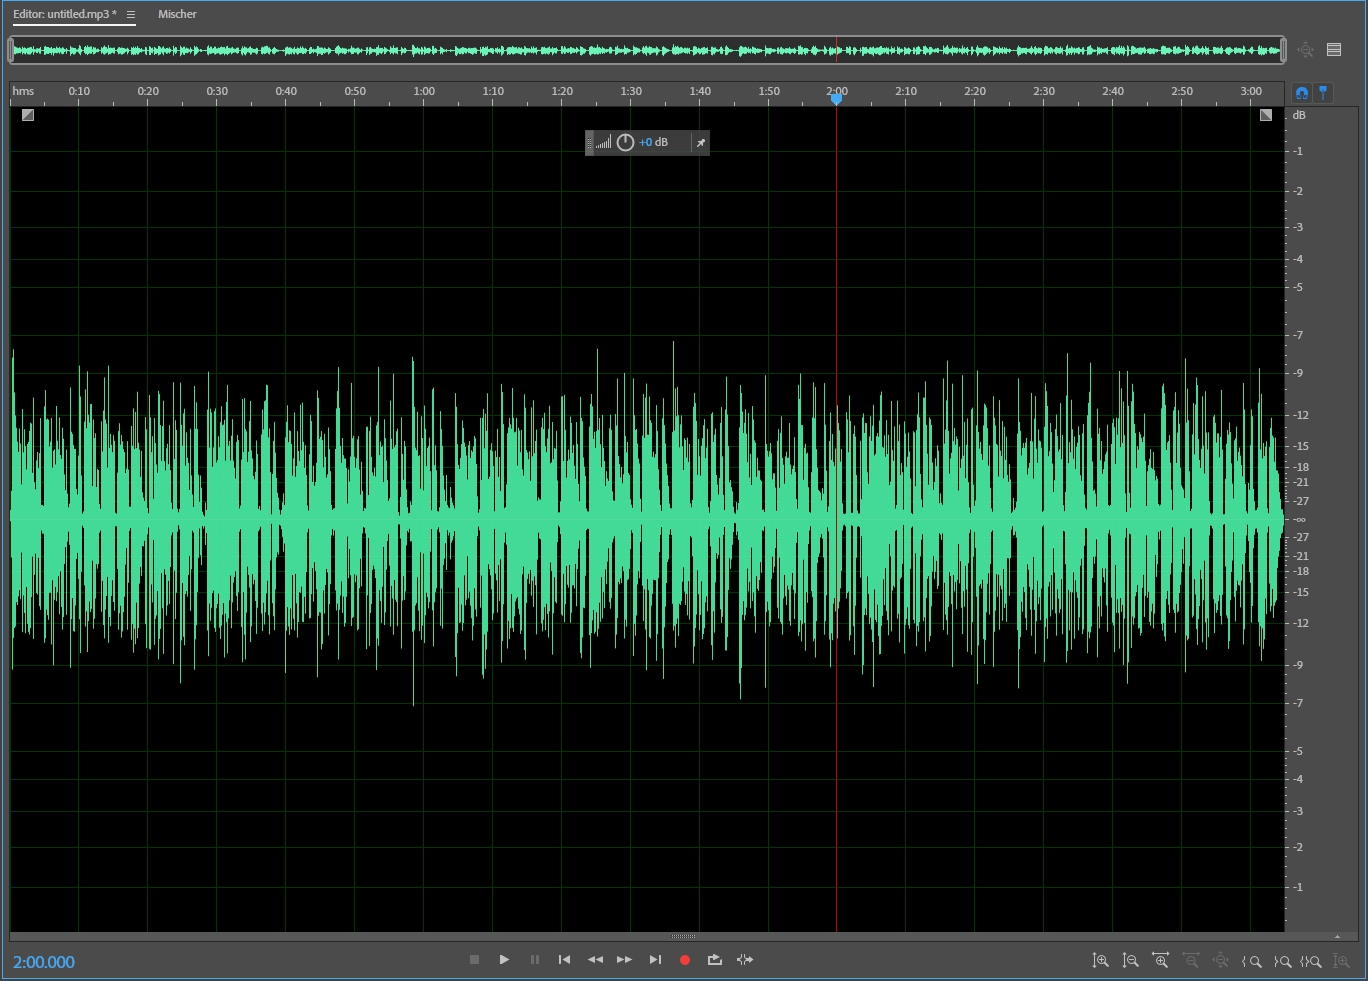Open the Editor panel menu next to untitled.mp3
Image resolution: width=1368 pixels, height=981 pixels.
point(131,14)
